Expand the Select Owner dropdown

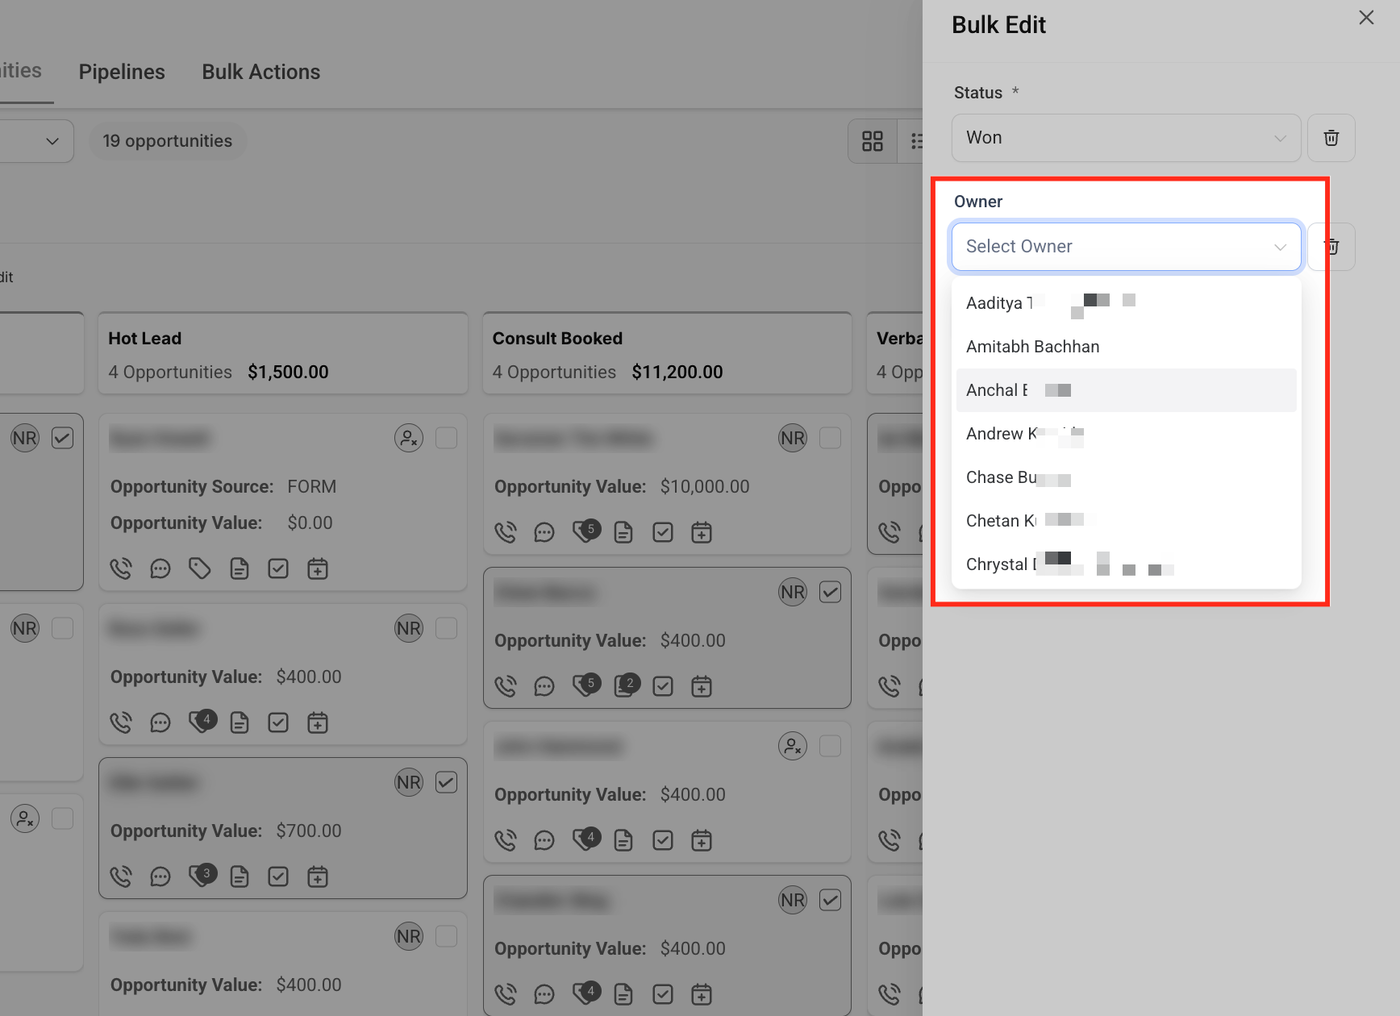coord(1126,247)
